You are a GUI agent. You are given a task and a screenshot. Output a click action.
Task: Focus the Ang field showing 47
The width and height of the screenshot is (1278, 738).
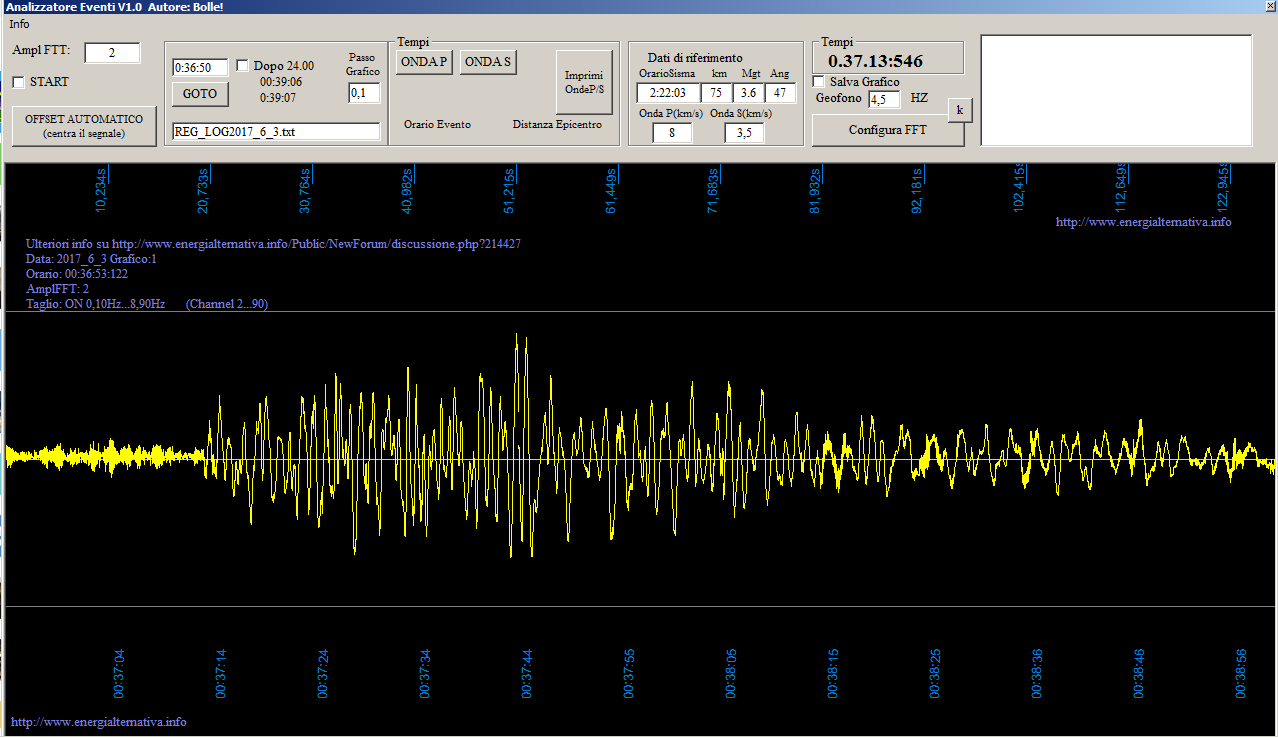(x=780, y=93)
